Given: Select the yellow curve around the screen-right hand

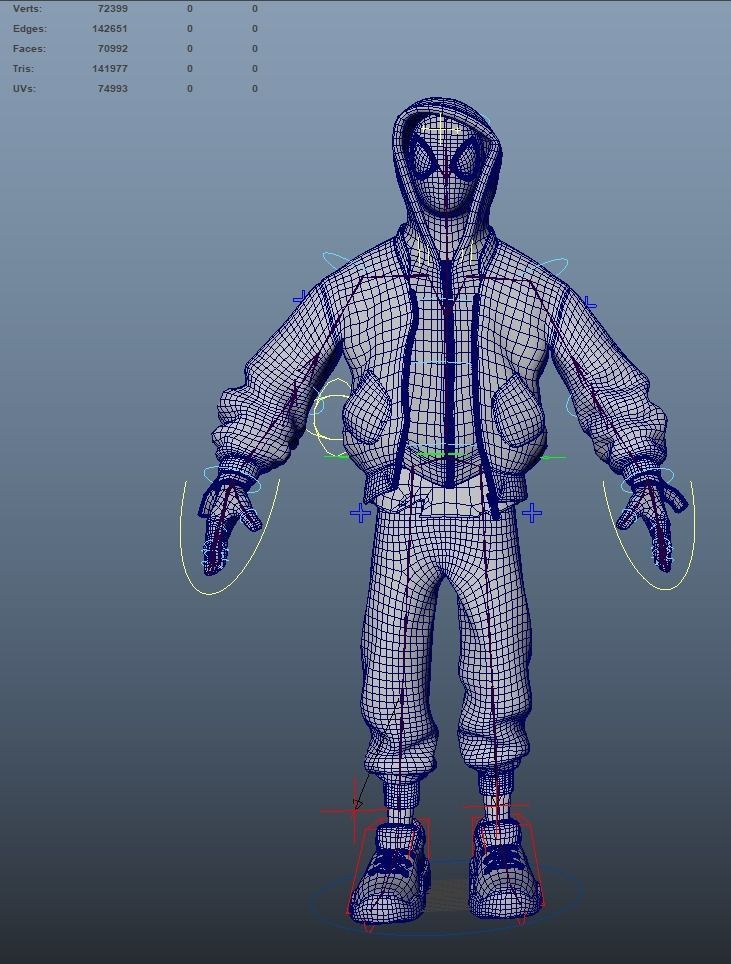Looking at the screenshot, I should [x=667, y=589].
